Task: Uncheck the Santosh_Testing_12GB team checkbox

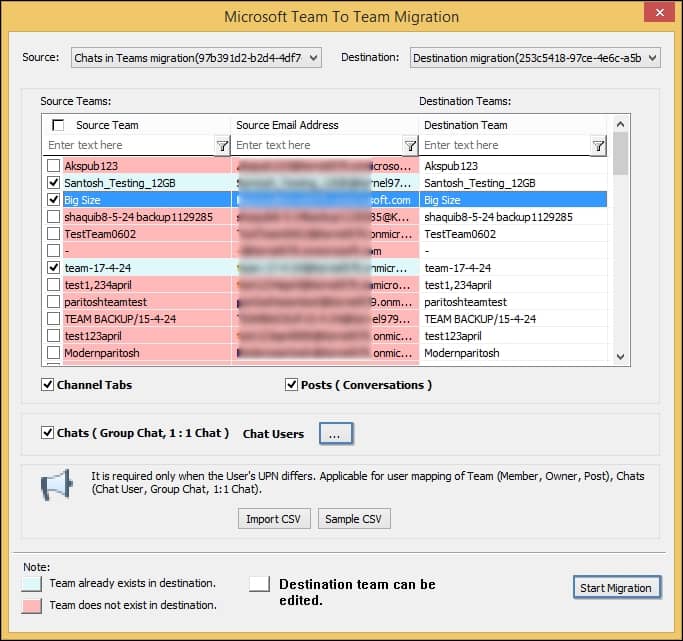Action: 54,182
